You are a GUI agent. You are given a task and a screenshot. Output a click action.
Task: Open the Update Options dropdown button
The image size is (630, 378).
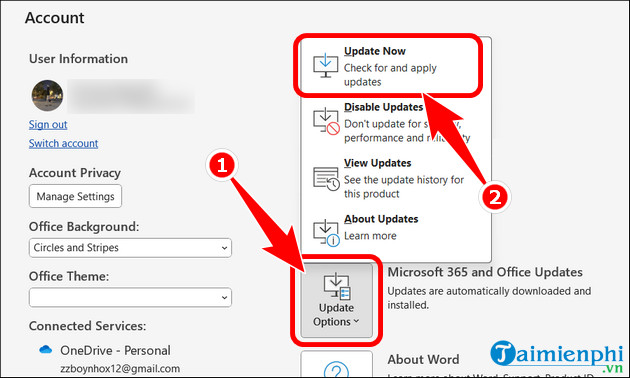pos(337,300)
